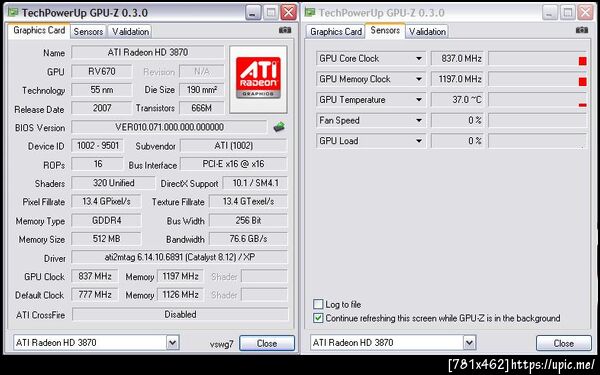Click Memory Type value GDDR4

tap(106, 220)
